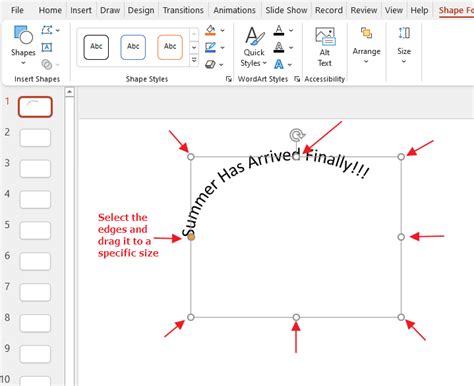Open WordArt Quick Styles

[x=254, y=46]
